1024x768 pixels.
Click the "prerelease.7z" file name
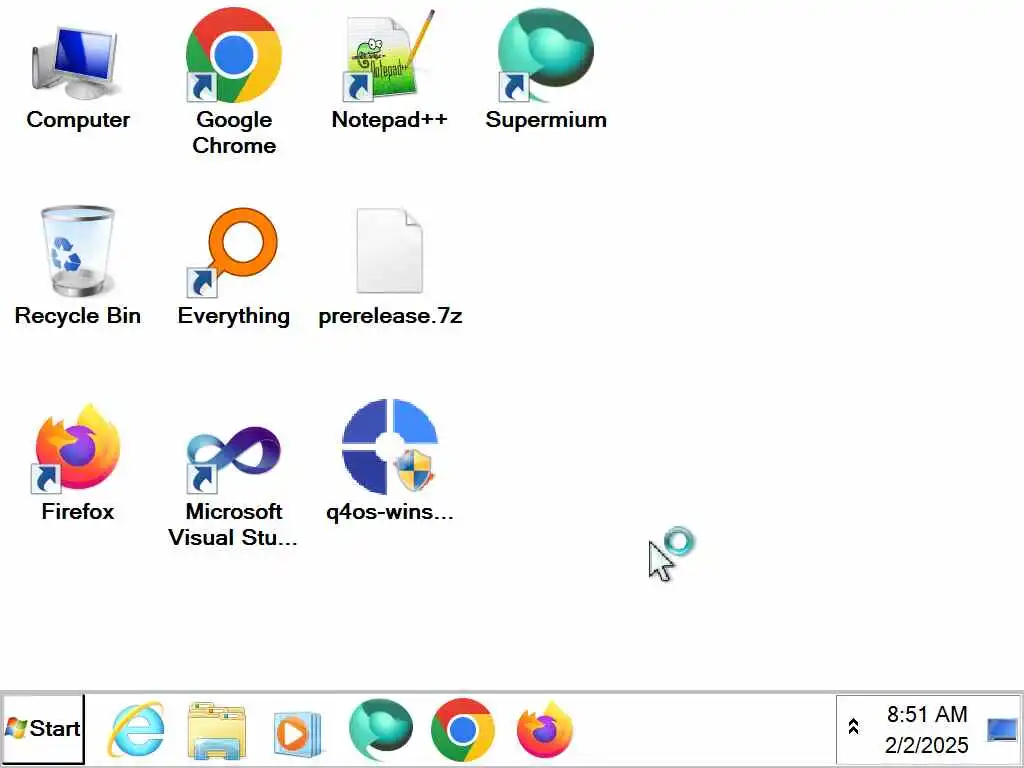pos(390,317)
